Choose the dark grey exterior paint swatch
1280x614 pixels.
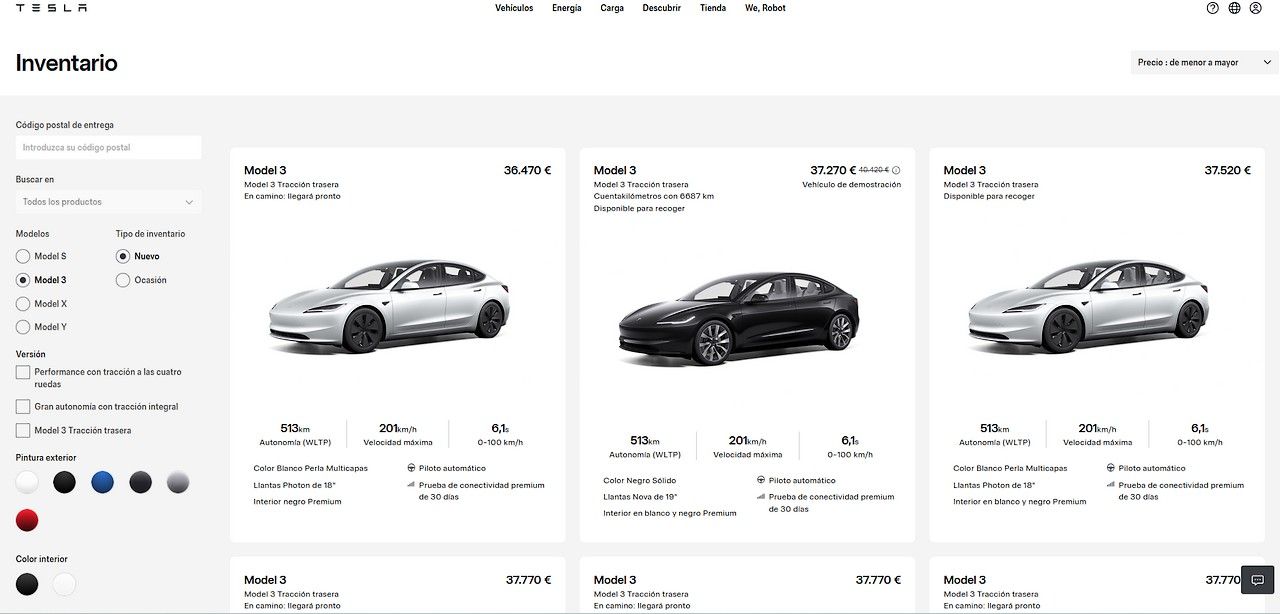[x=140, y=483]
